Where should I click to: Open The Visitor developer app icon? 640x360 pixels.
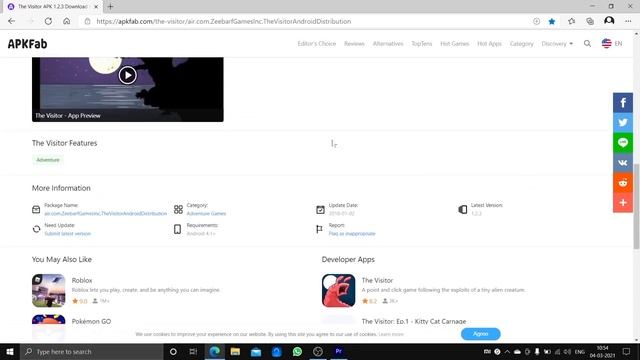338,290
